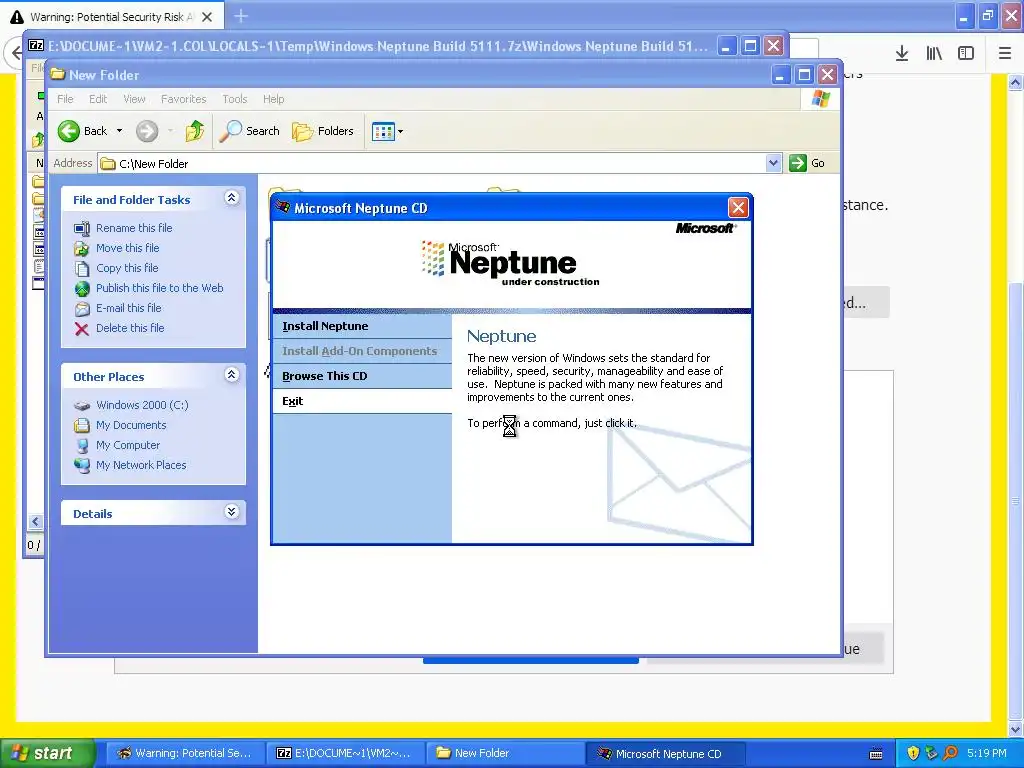Viewport: 1024px width, 768px height.
Task: Click the Windows Start button
Action: tap(47, 753)
